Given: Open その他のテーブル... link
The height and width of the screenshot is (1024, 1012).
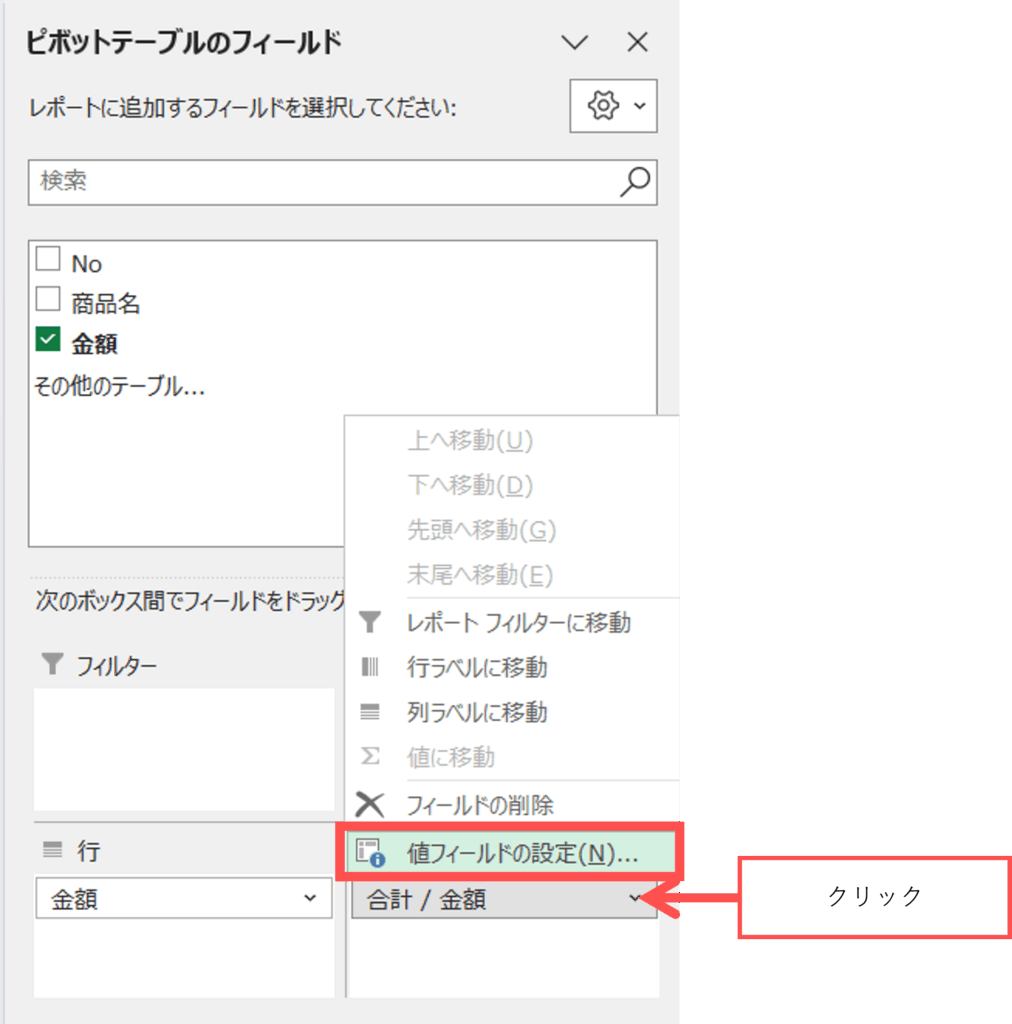Looking at the screenshot, I should point(119,386).
